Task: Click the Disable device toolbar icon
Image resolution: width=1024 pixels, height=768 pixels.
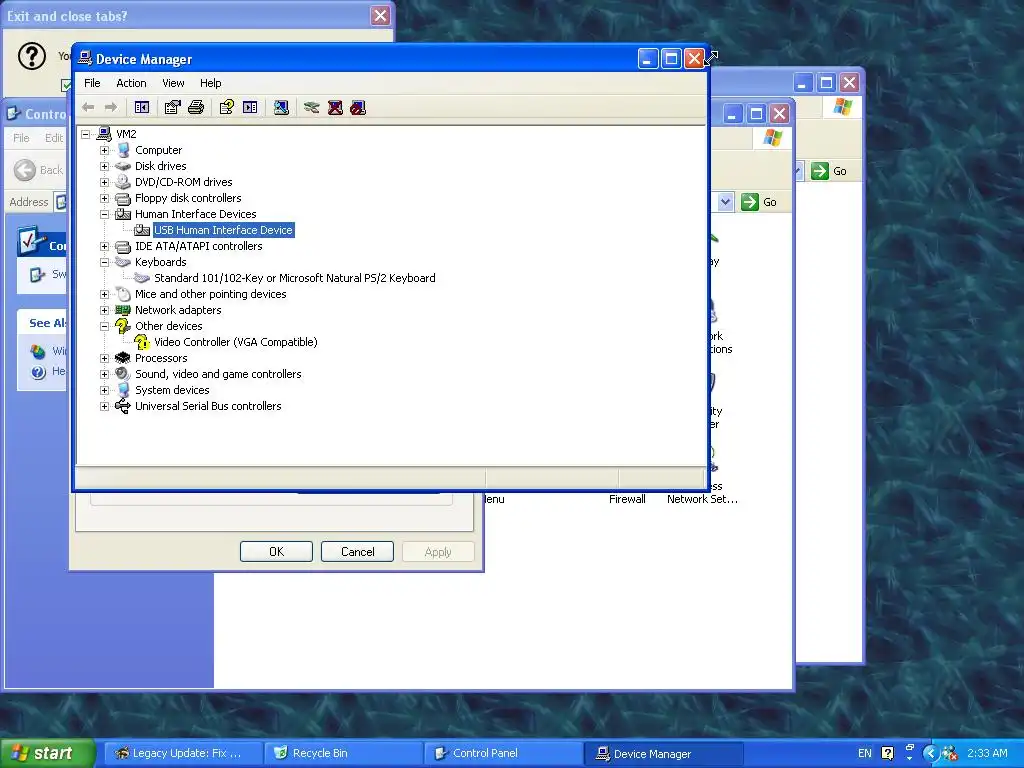Action: (358, 107)
